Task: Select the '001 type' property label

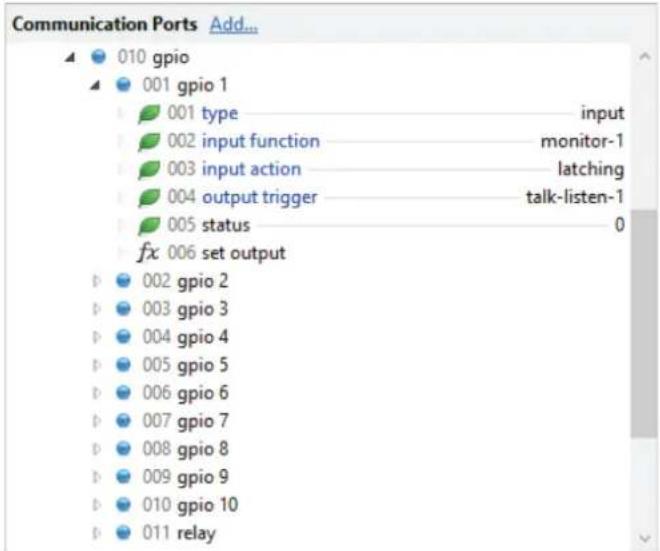Action: 202,114
